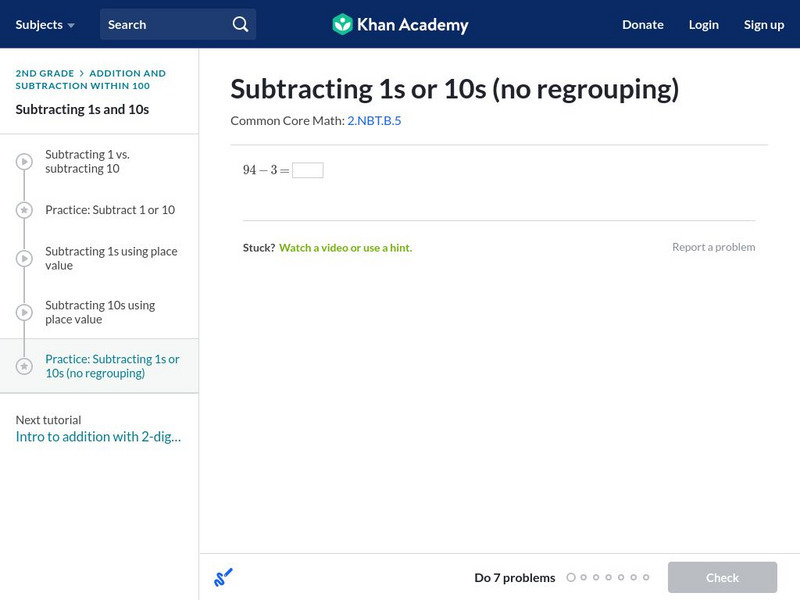Open the scratchpad pencil tool
The width and height of the screenshot is (800, 600).
tap(223, 577)
